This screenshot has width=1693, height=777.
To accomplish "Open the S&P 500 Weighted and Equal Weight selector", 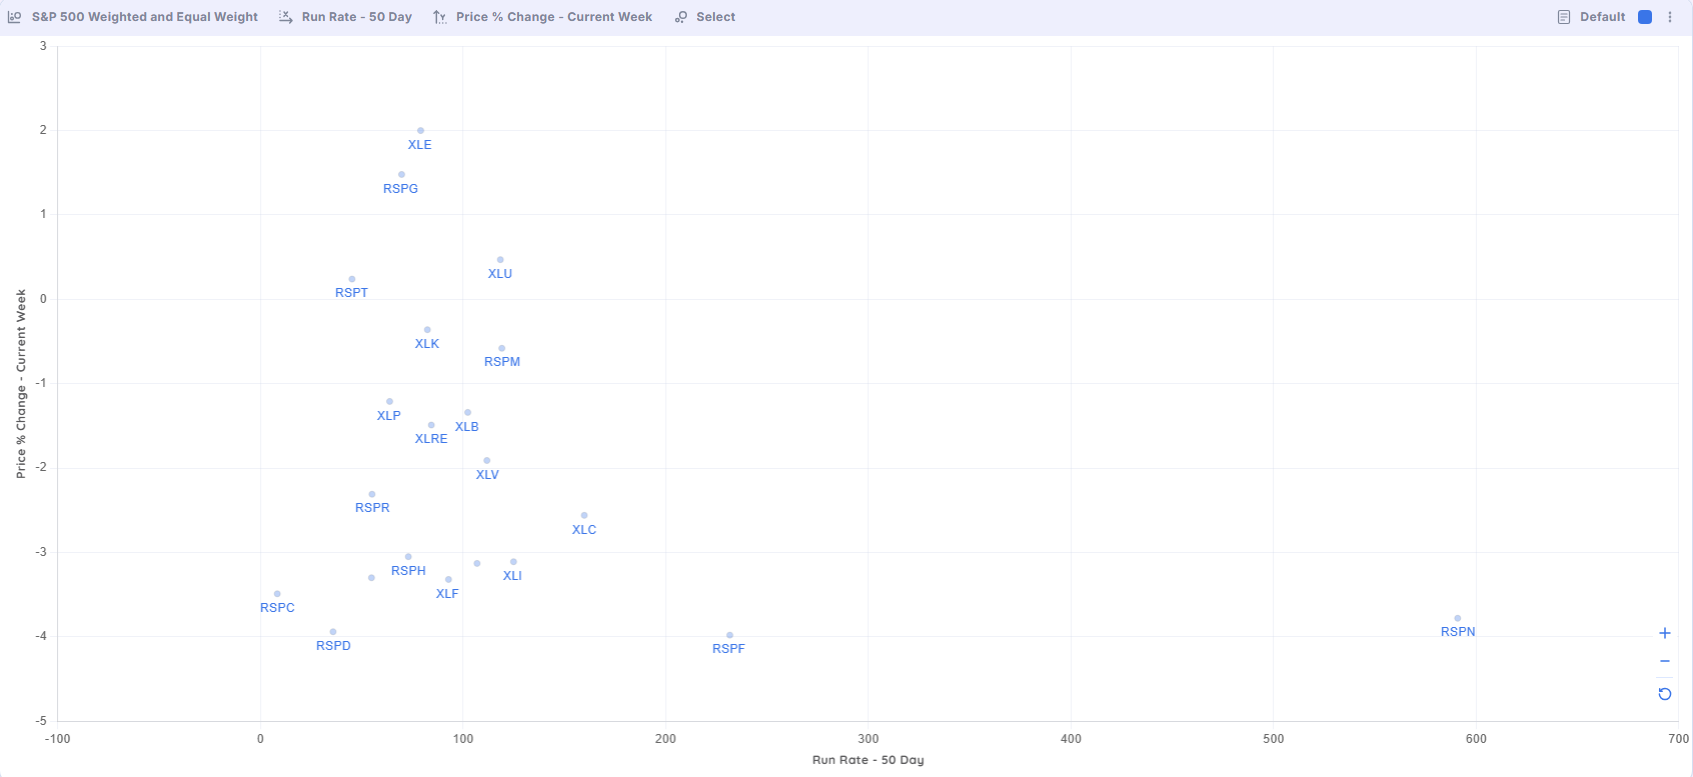I will tap(144, 17).
